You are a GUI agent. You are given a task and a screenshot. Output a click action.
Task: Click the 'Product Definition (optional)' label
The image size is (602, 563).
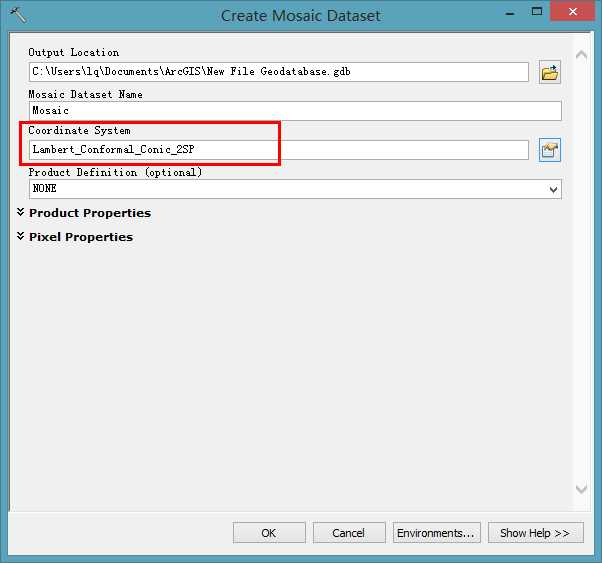point(115,172)
